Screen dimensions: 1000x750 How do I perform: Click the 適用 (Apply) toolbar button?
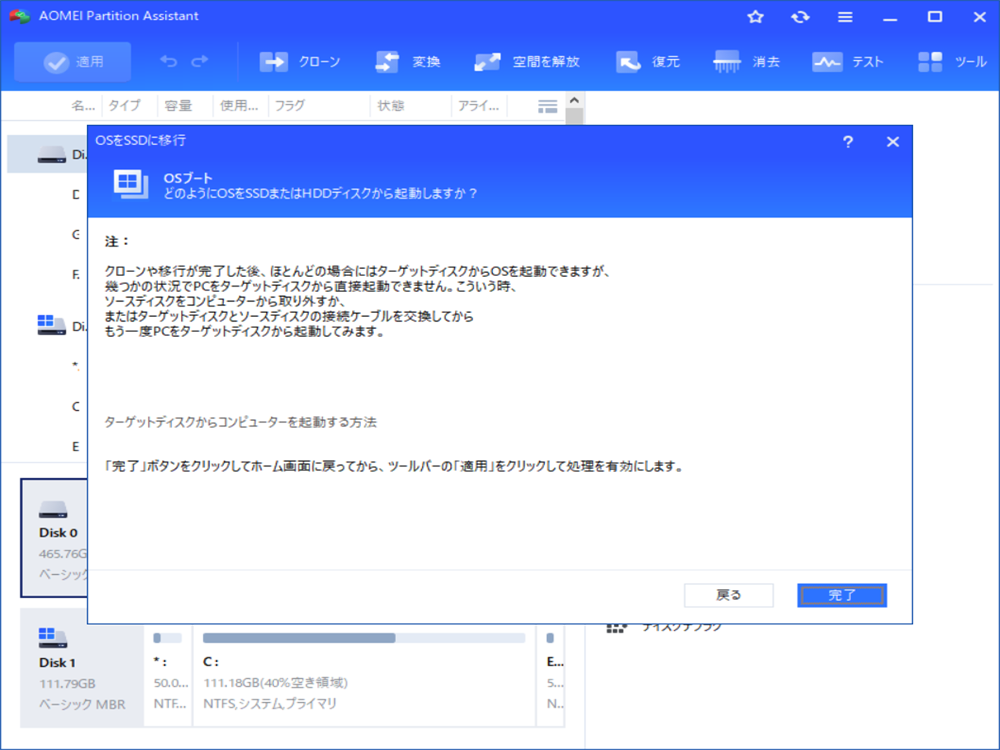tap(73, 62)
